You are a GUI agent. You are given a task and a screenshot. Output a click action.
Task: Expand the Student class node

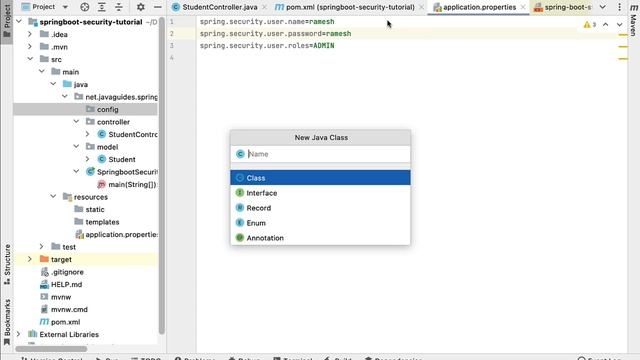(87, 159)
